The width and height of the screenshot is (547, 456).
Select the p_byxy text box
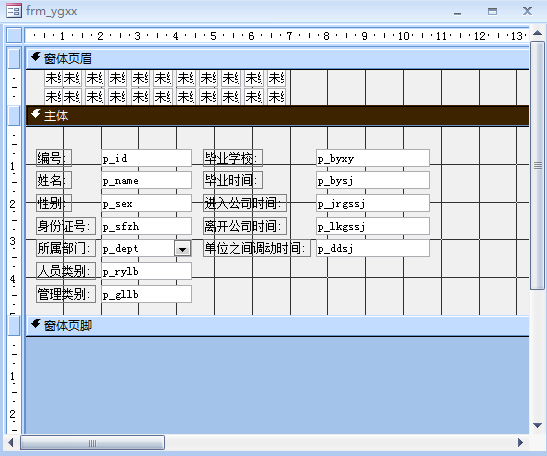(373, 158)
